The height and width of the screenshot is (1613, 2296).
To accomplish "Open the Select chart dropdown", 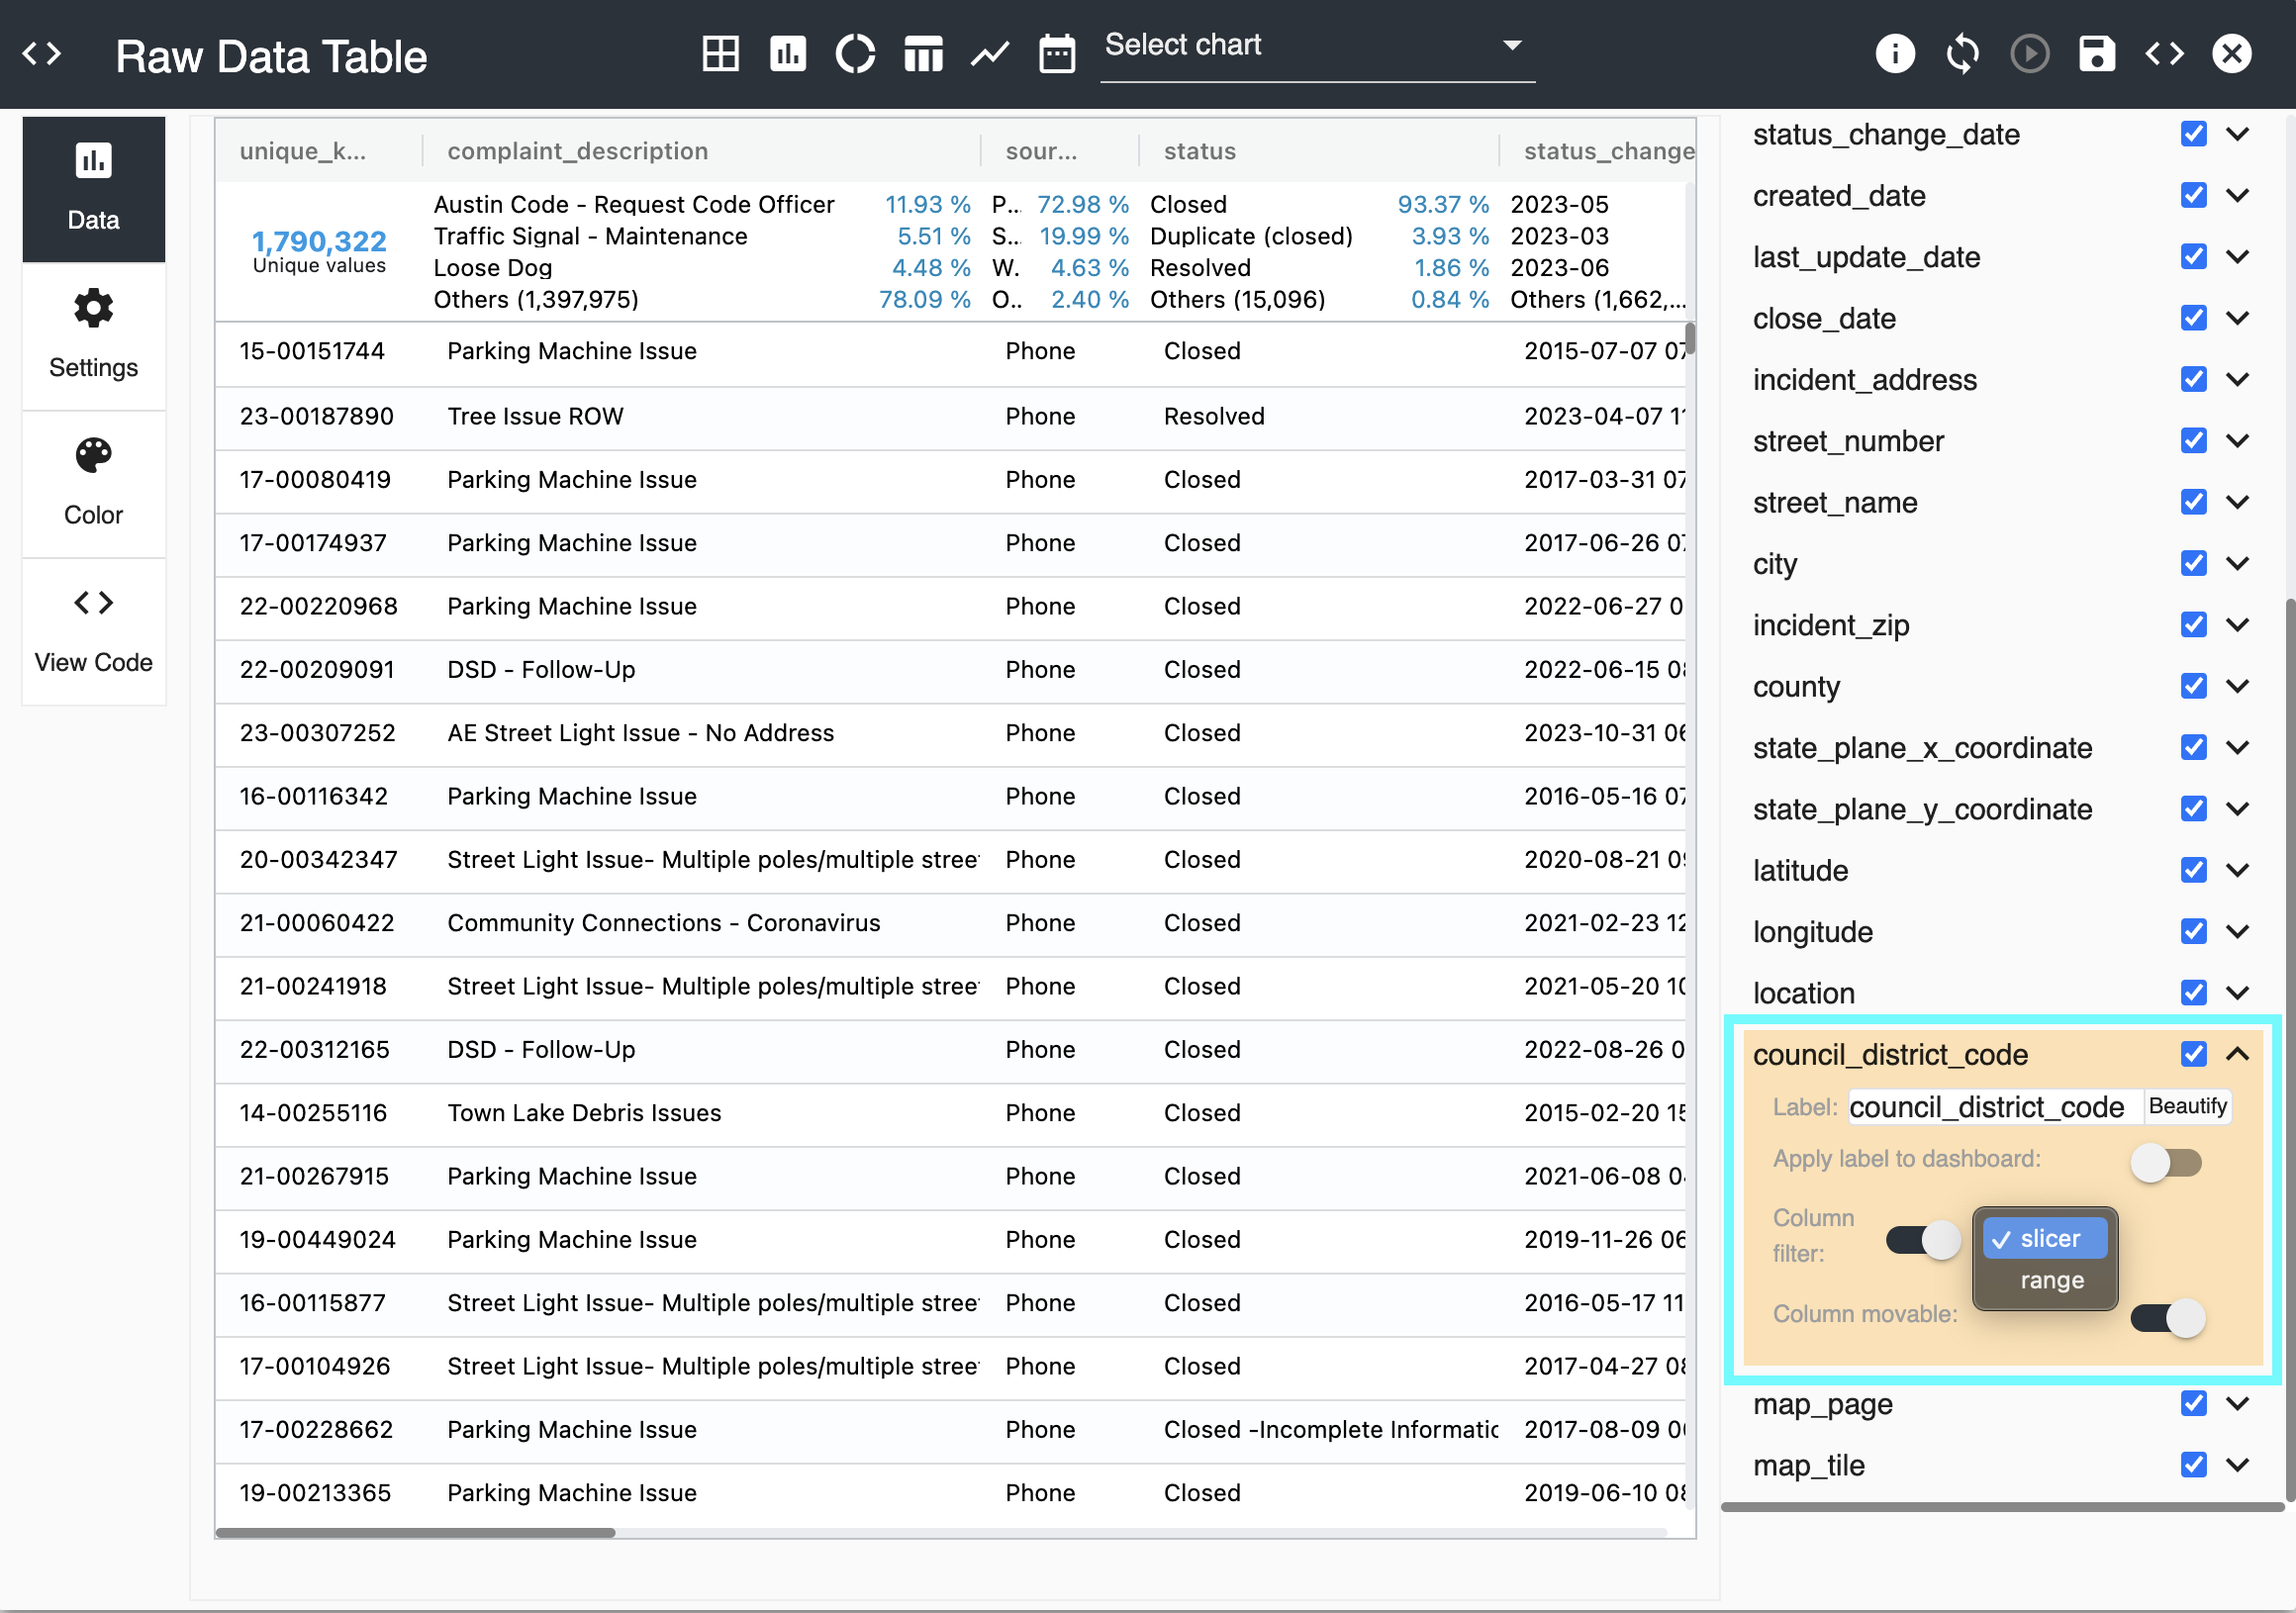I will (x=1315, y=46).
